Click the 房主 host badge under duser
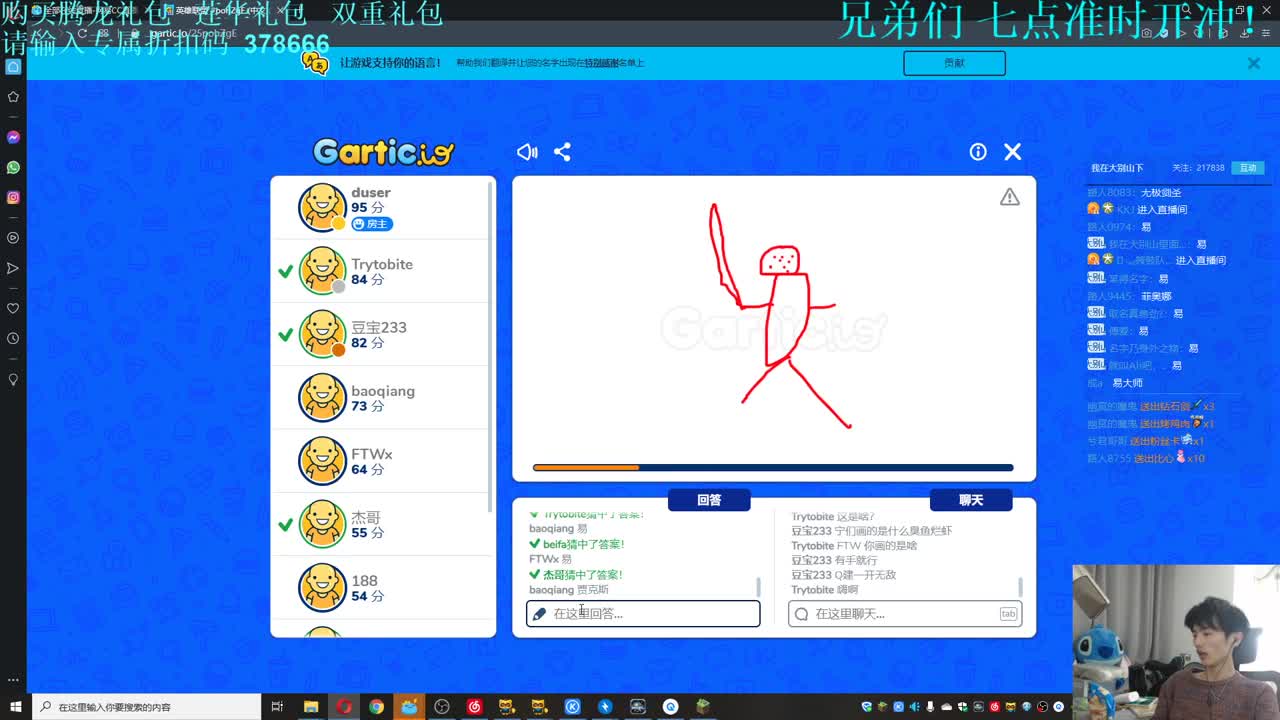Viewport: 1280px width, 720px height. 372,224
